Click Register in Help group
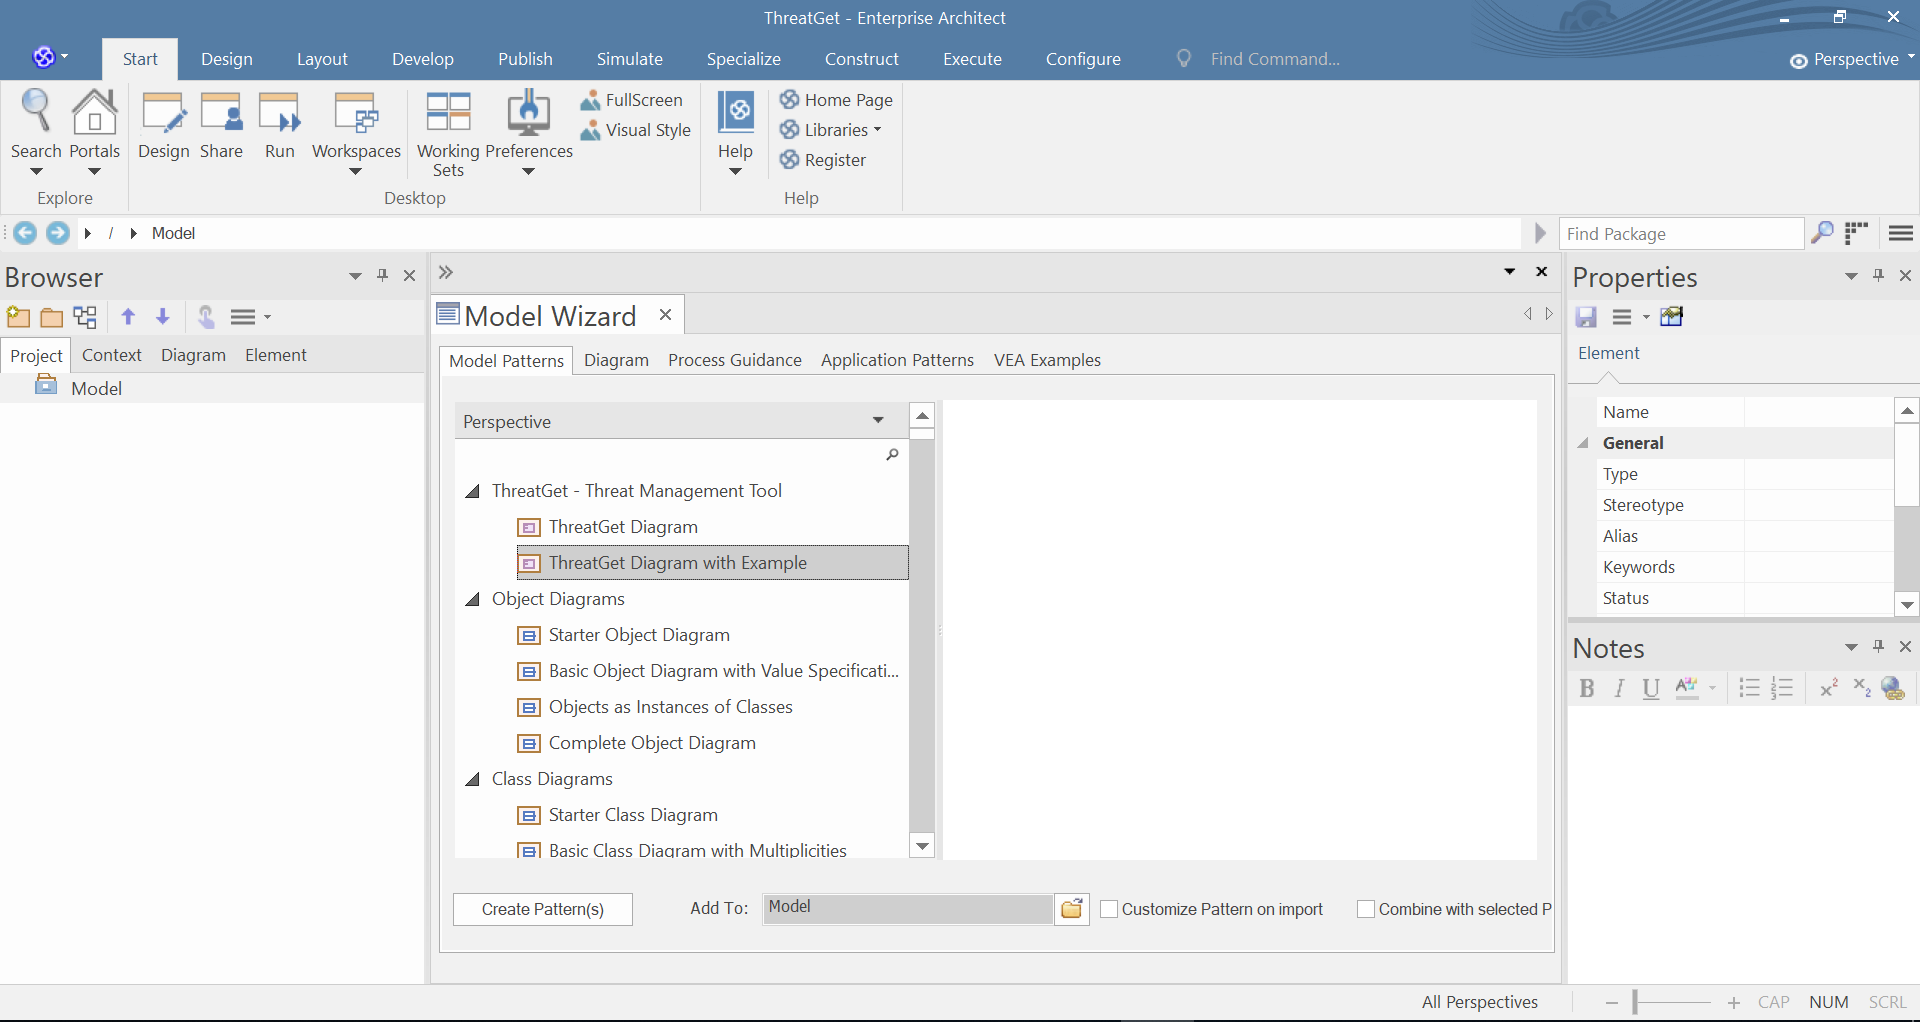Screen dimensions: 1922x1022 (823, 160)
